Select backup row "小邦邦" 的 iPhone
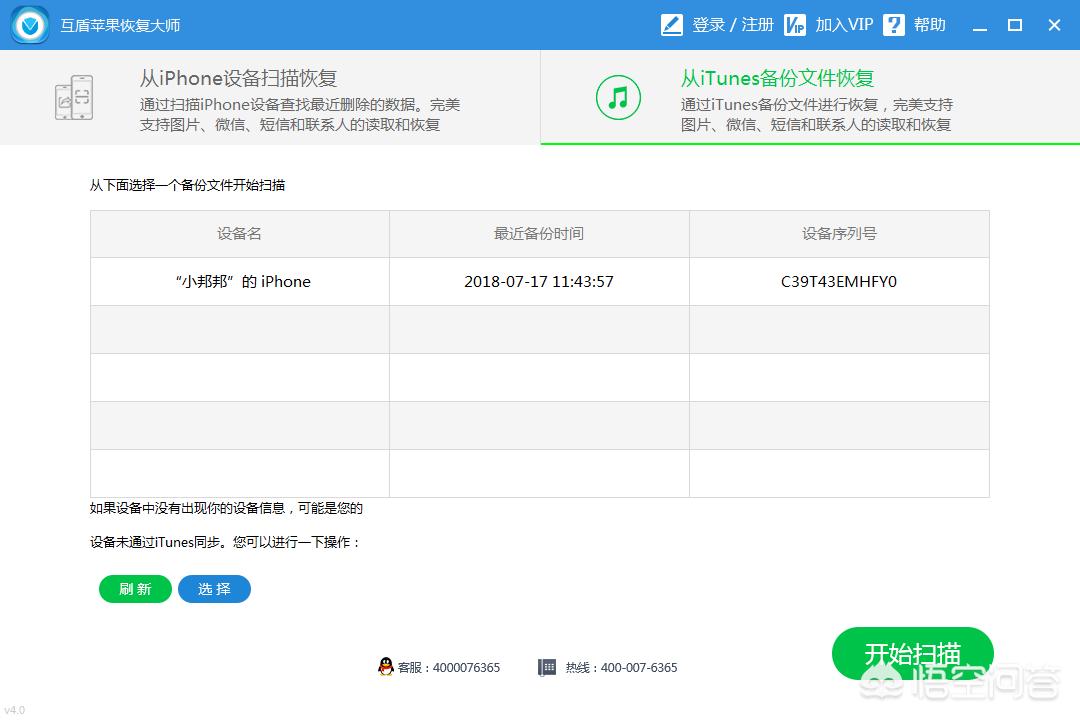Viewport: 1080px width, 720px height. pos(540,281)
